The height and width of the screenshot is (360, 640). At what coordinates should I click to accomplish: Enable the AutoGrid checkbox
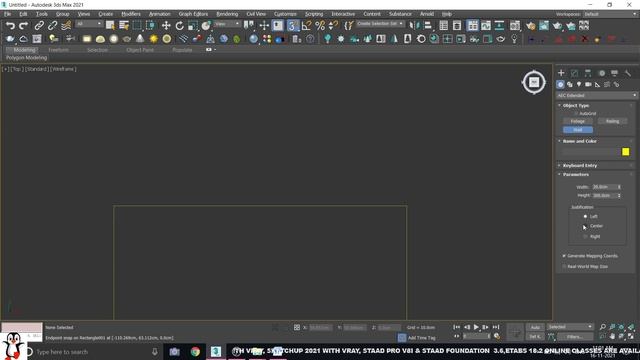(x=576, y=113)
